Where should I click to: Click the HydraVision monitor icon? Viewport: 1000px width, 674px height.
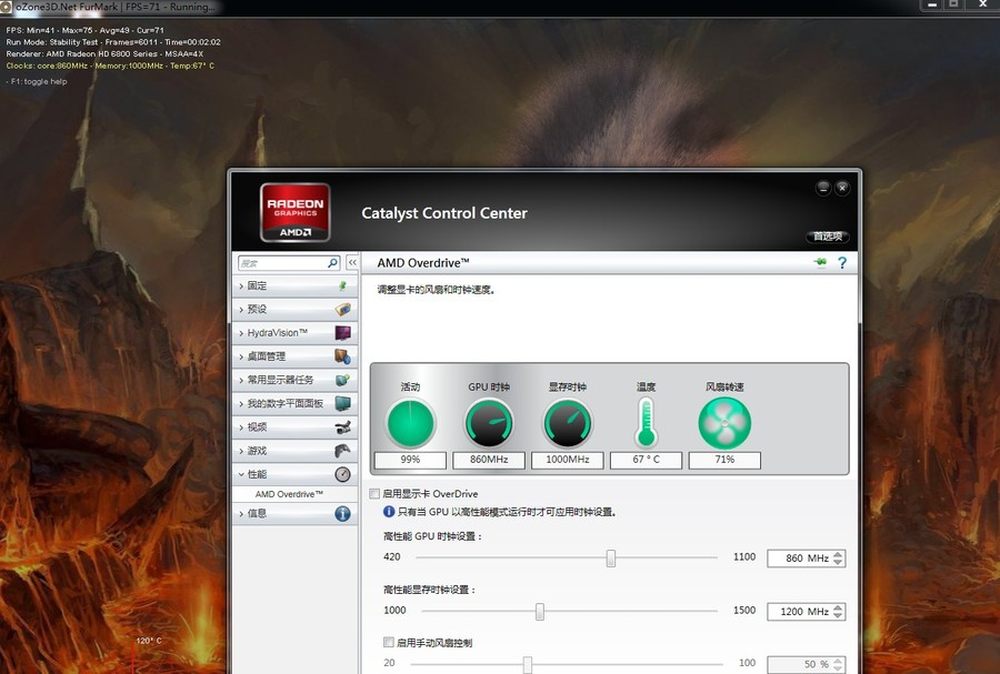(x=342, y=333)
